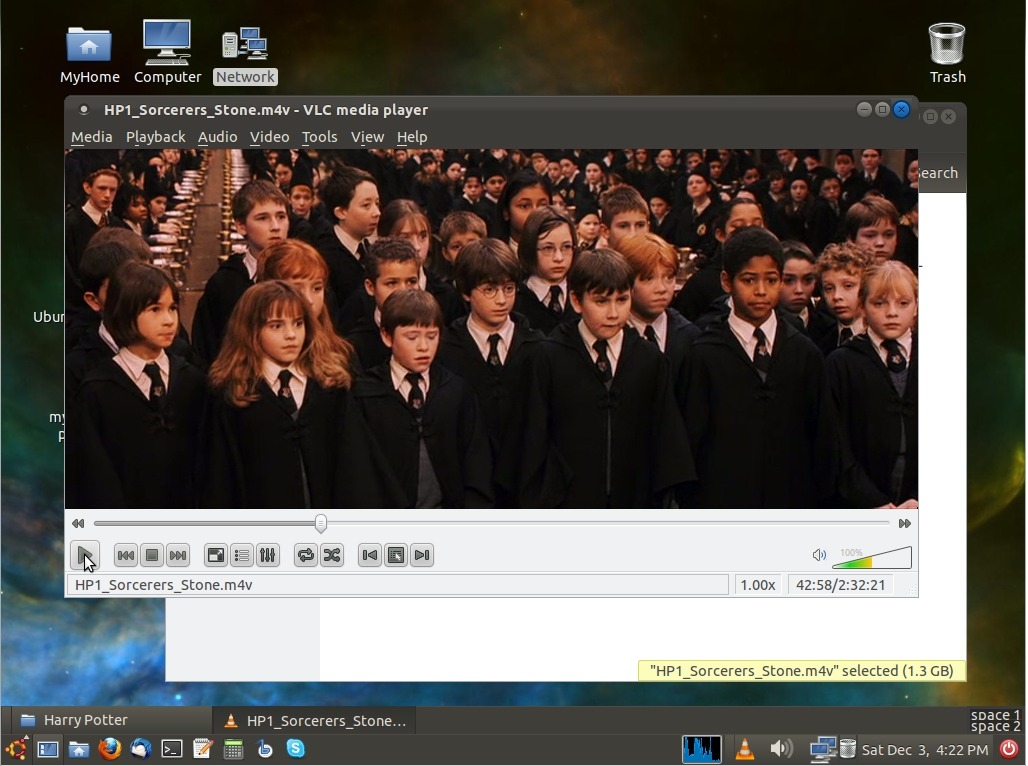The width and height of the screenshot is (1028, 766).
Task: Launch Skype from the panel
Action: [296, 748]
